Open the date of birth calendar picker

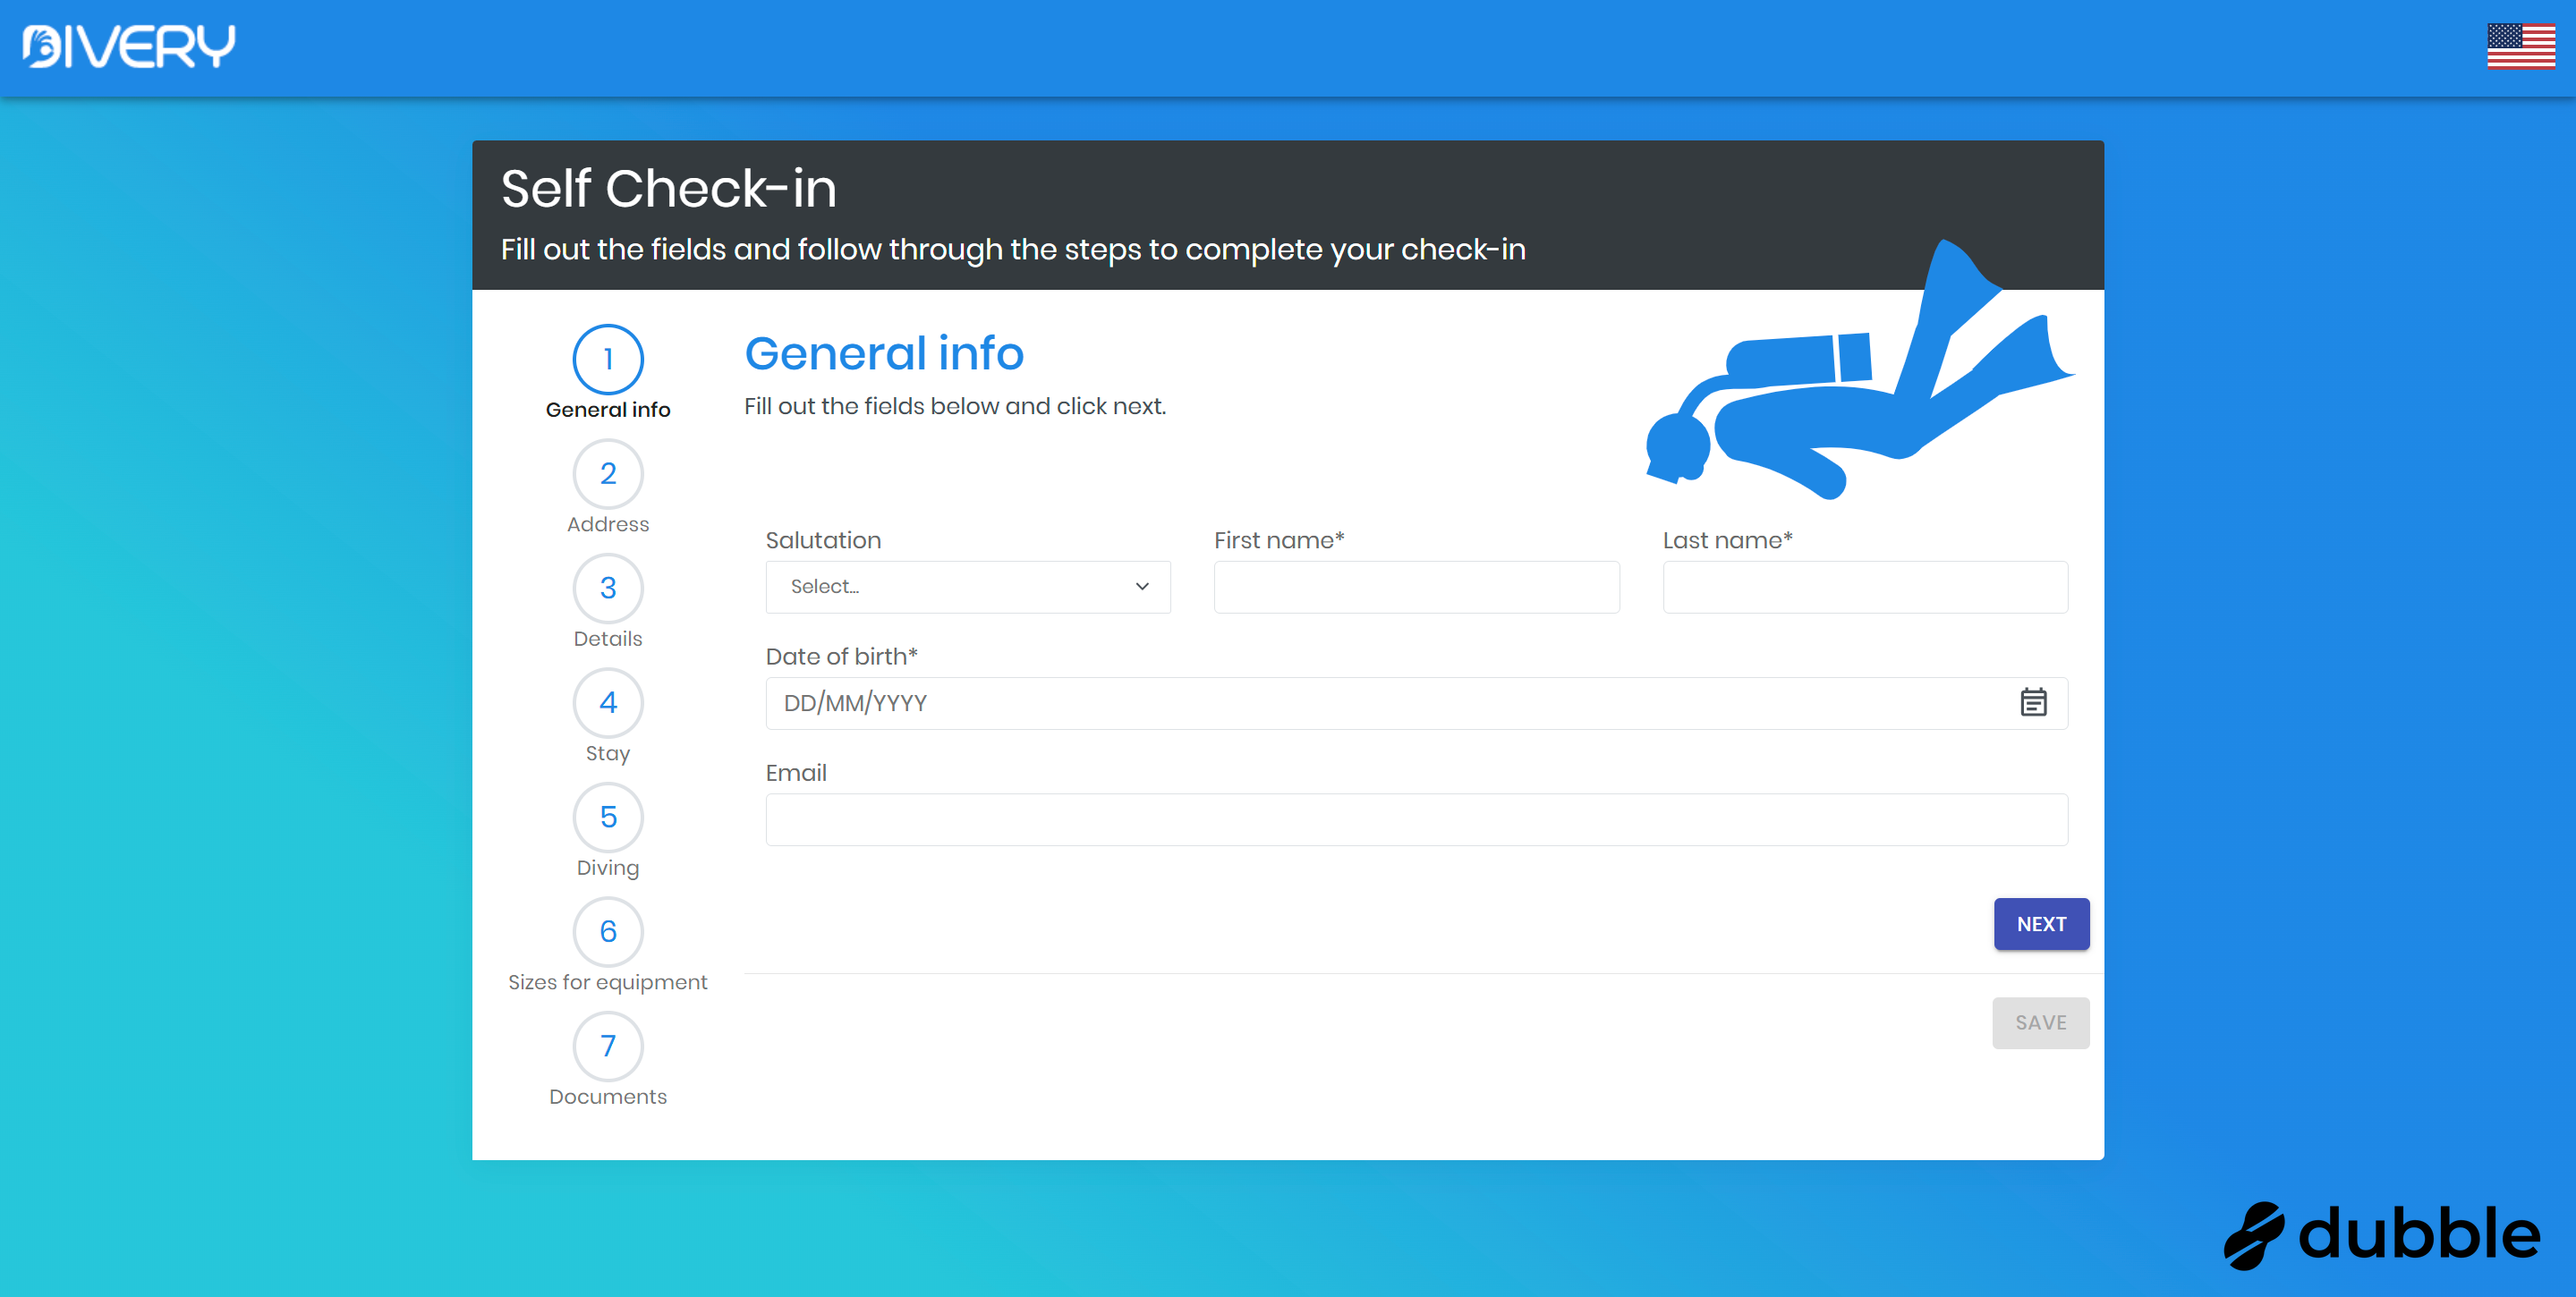[2032, 702]
